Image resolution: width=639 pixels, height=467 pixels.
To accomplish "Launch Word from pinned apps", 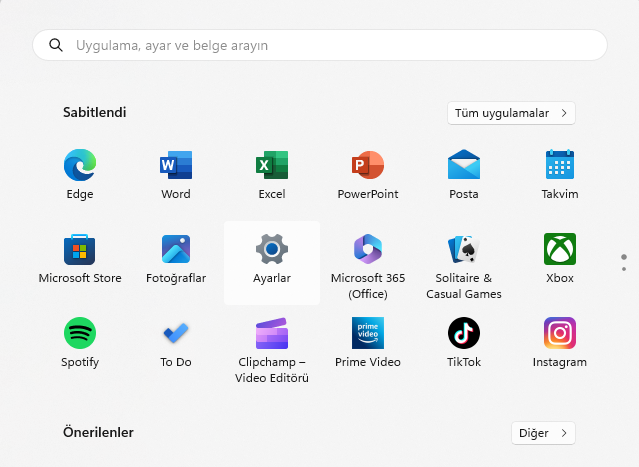I will pyautogui.click(x=176, y=174).
